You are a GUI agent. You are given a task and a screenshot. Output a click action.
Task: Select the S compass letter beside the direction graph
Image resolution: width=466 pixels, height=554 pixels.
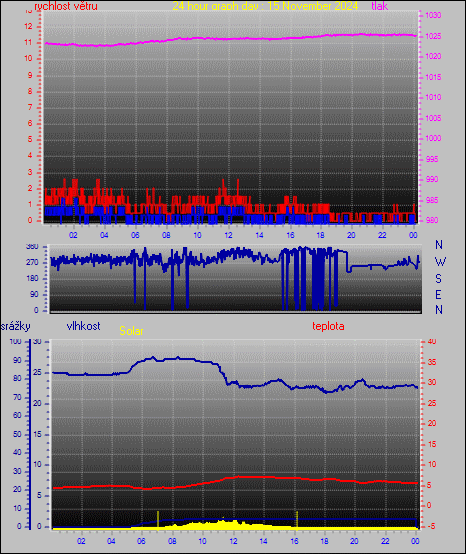(x=438, y=279)
